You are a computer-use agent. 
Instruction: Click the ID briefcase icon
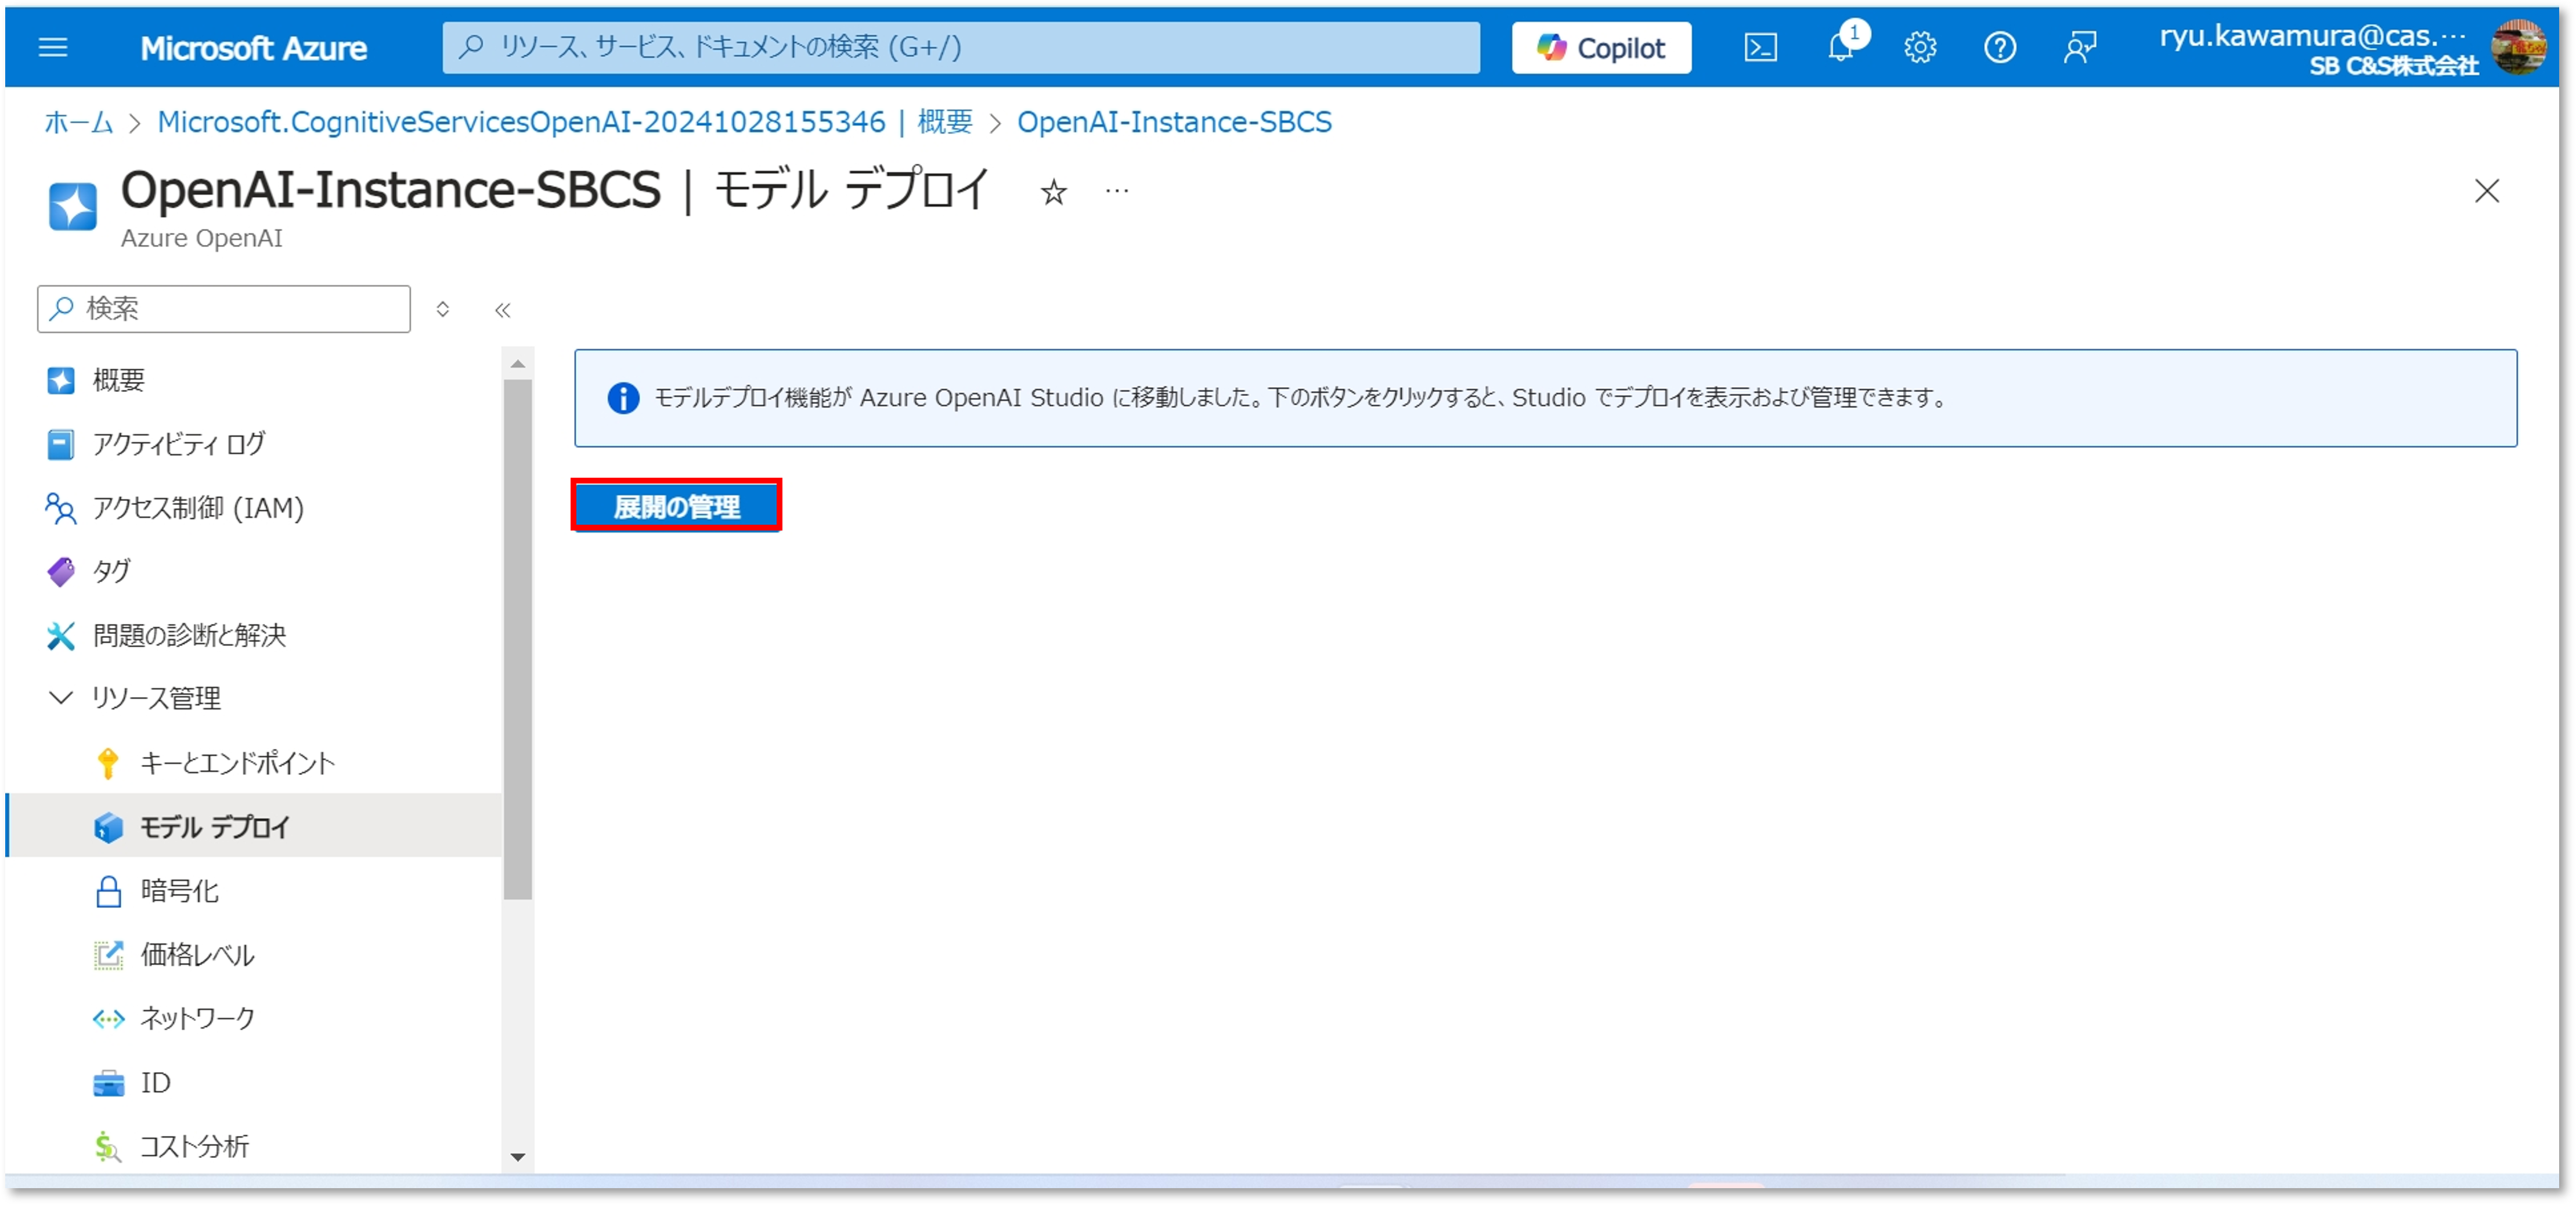point(108,1083)
